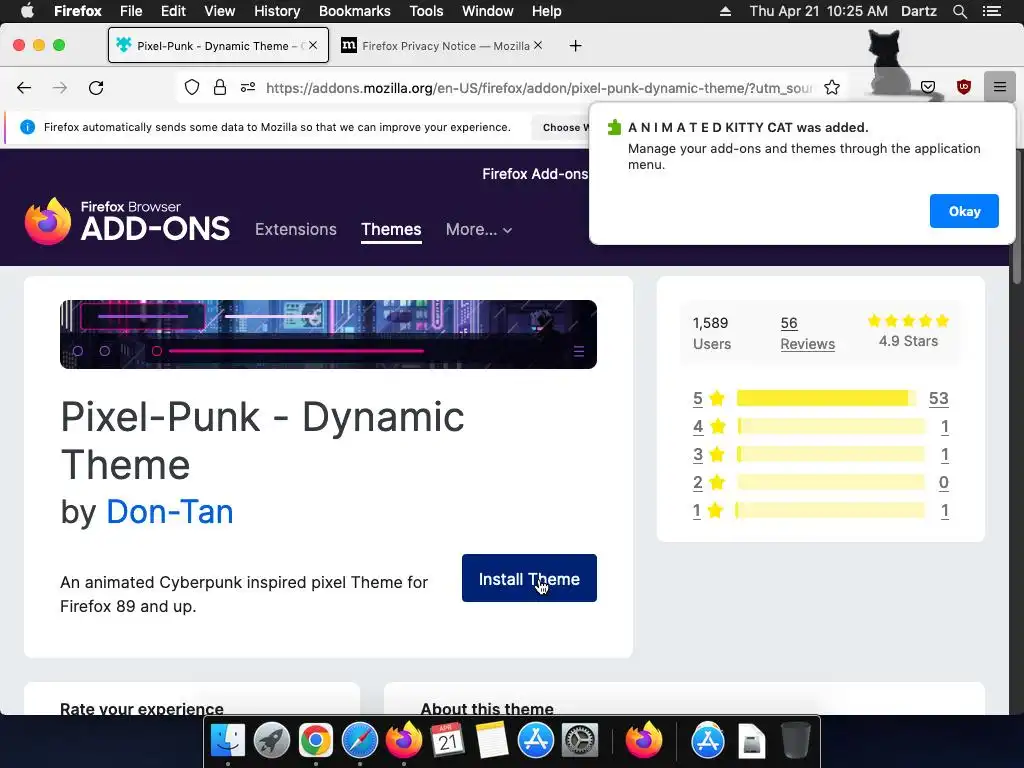Open the Tools menu
The image size is (1024, 768).
click(426, 11)
